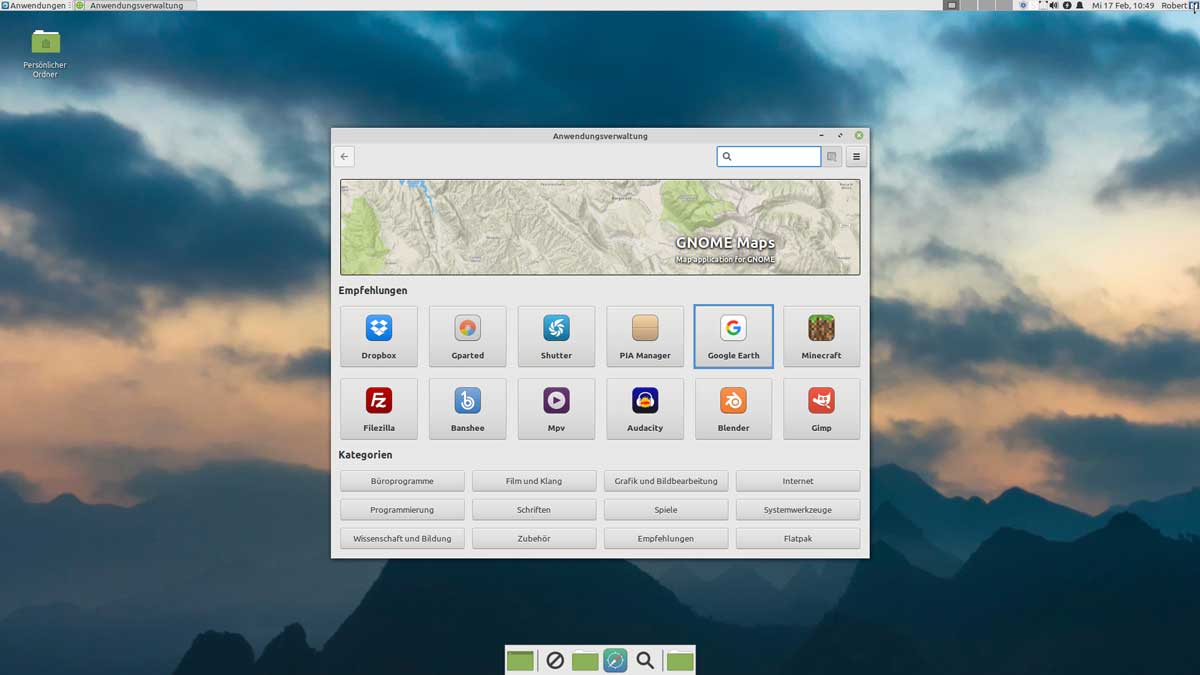Open the clock showing Mi 17 Feb, 10:49
This screenshot has height=675, width=1200.
pyautogui.click(x=1123, y=5)
